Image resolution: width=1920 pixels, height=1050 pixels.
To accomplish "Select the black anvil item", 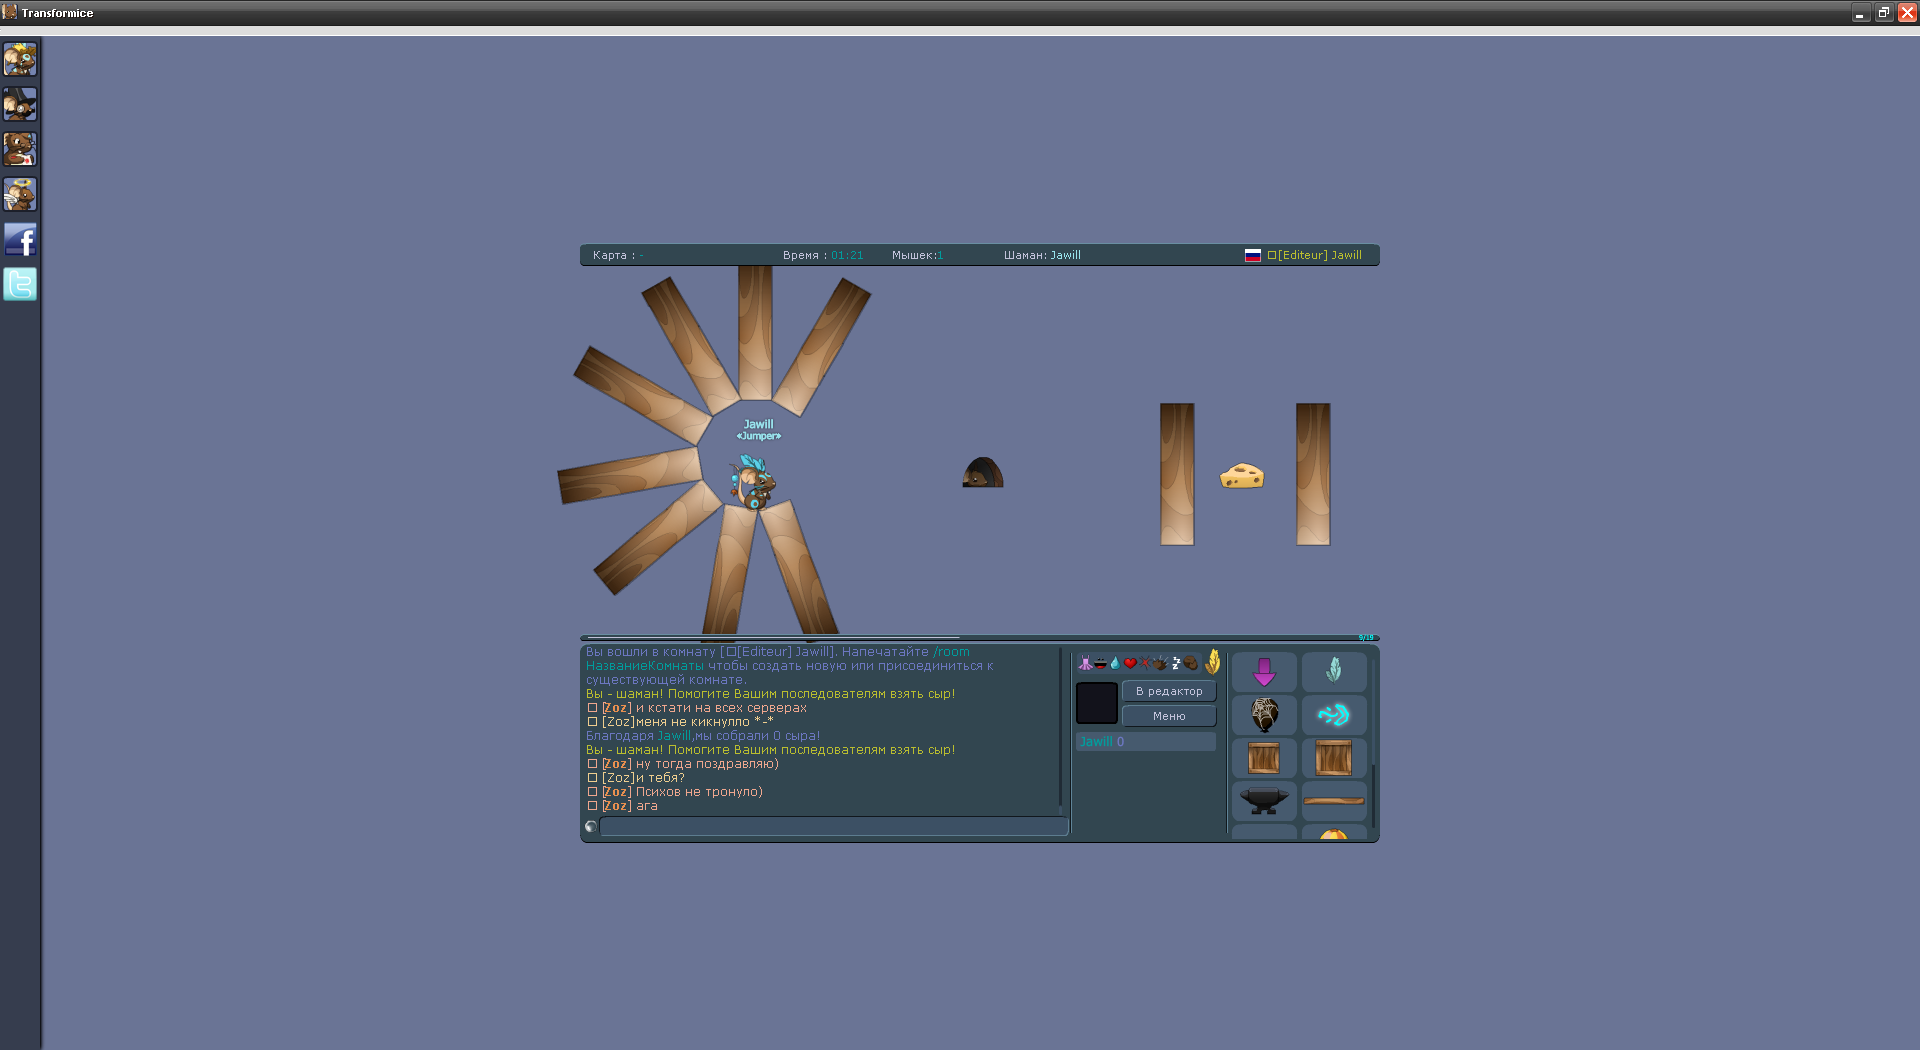I will coord(1264,801).
